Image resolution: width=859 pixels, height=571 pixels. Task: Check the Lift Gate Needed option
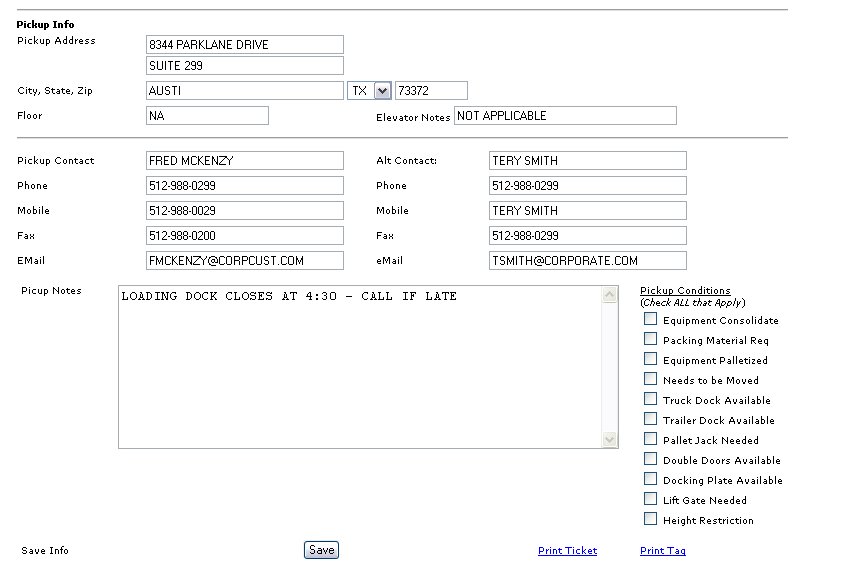(x=651, y=499)
